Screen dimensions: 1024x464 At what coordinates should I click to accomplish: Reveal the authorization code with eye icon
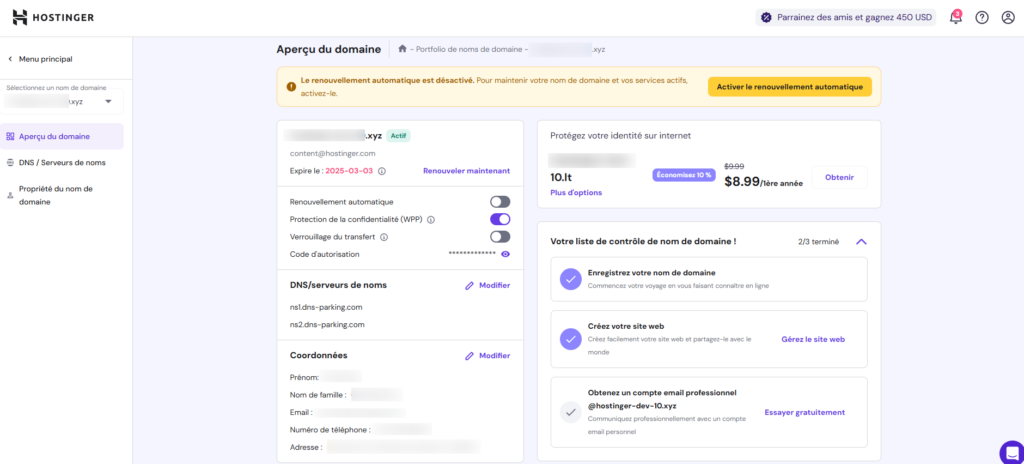tap(505, 254)
